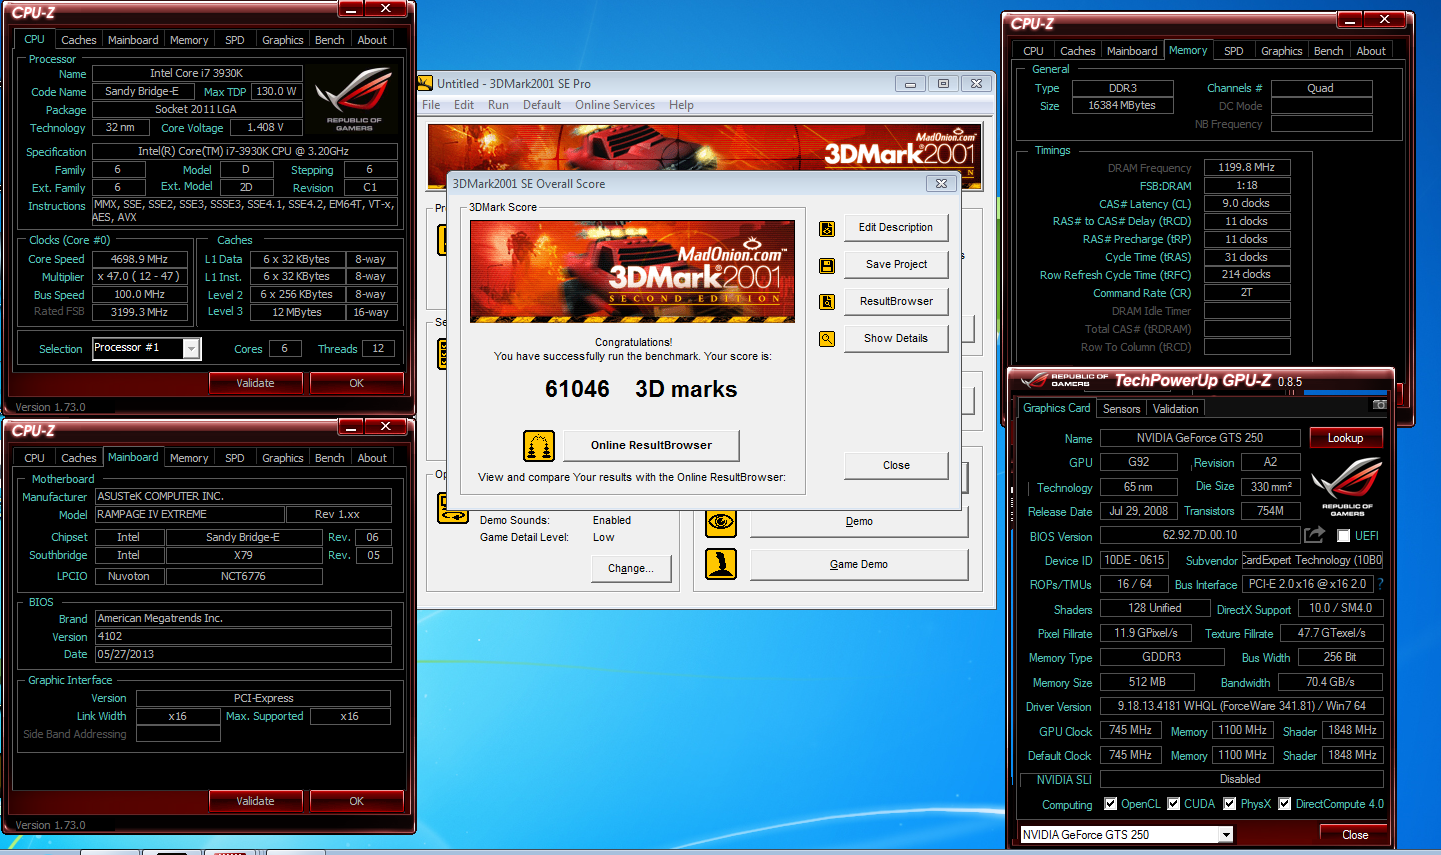Toggle the PhysX checkbox
1441x855 pixels.
[1229, 804]
